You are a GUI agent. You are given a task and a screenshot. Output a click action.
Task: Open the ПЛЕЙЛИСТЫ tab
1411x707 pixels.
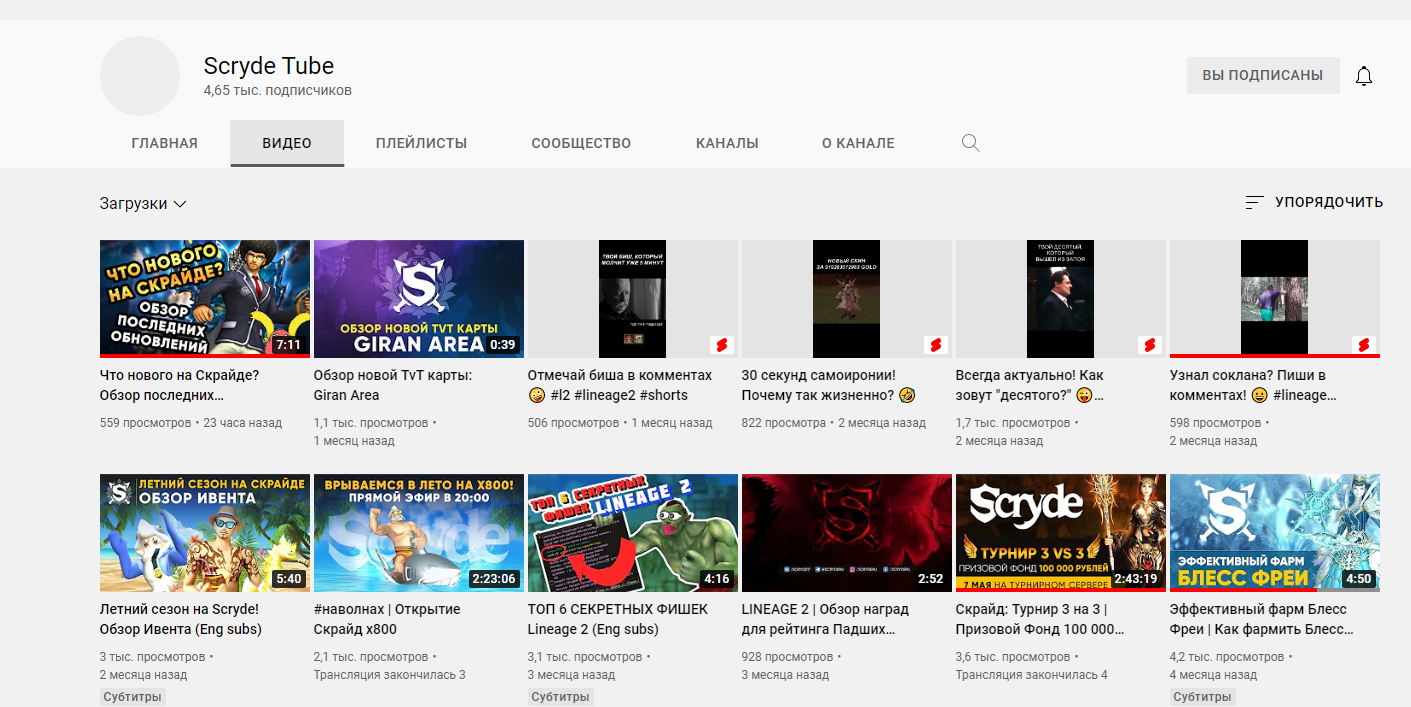tap(421, 143)
